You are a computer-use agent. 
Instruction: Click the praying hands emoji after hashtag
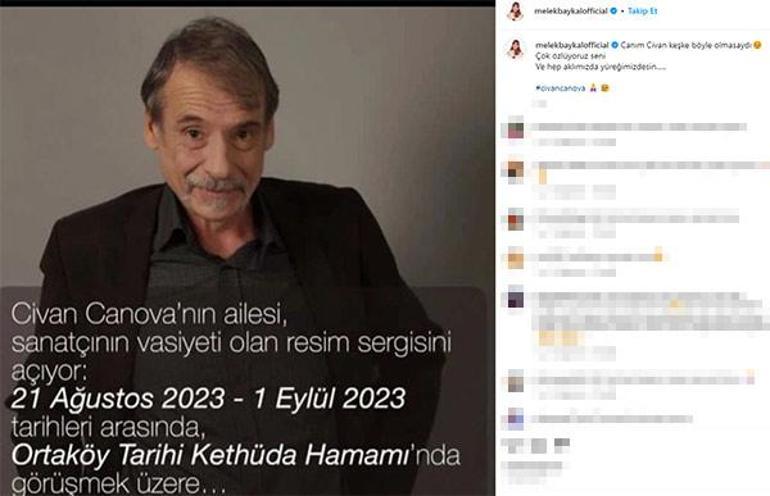pyautogui.click(x=593, y=88)
